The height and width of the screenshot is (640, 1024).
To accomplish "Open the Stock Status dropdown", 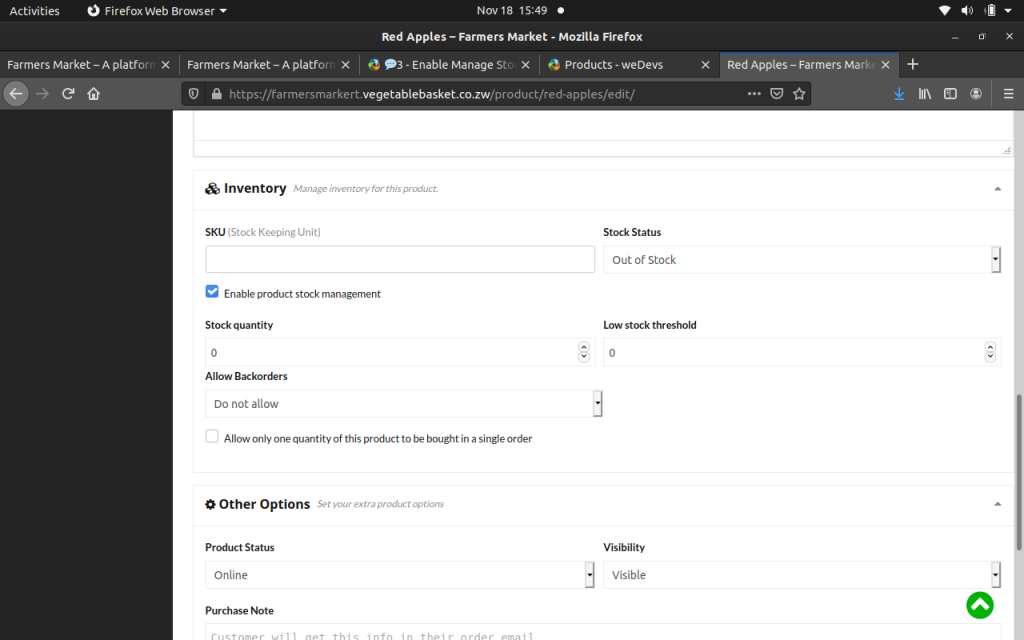I will coord(801,260).
